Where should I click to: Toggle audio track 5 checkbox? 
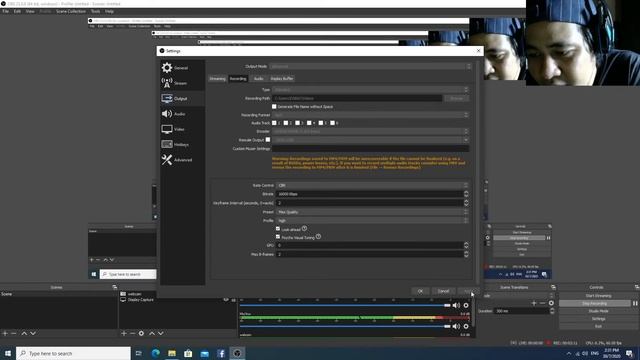pos(321,123)
